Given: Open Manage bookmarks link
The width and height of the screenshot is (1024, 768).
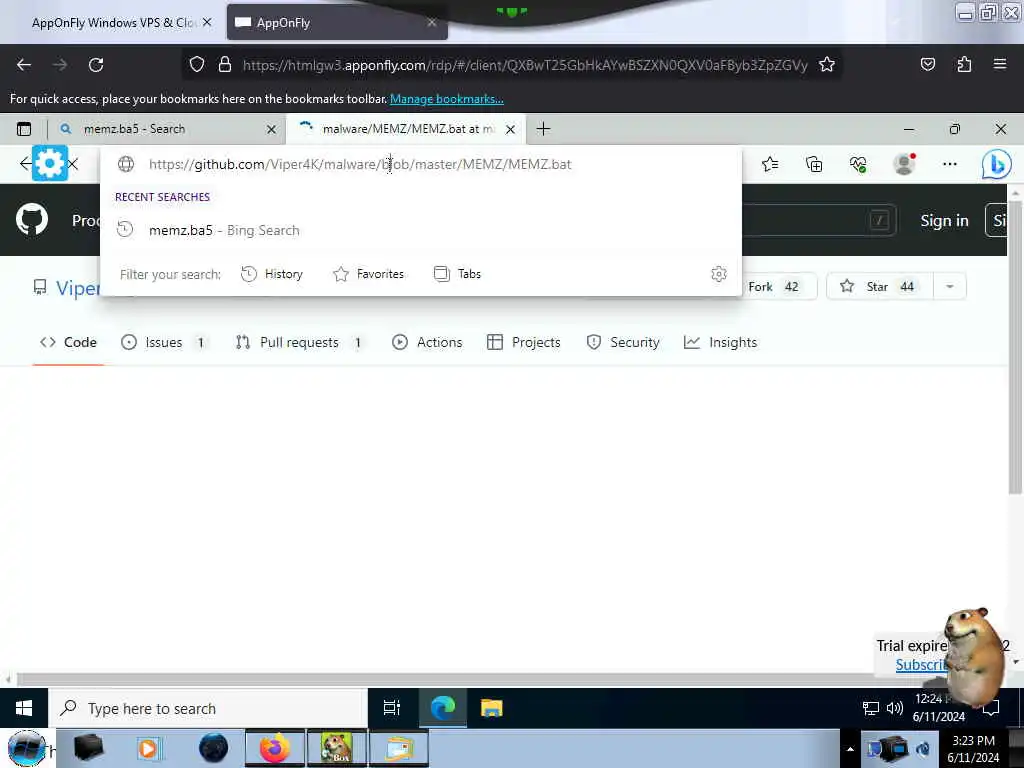Looking at the screenshot, I should (447, 99).
